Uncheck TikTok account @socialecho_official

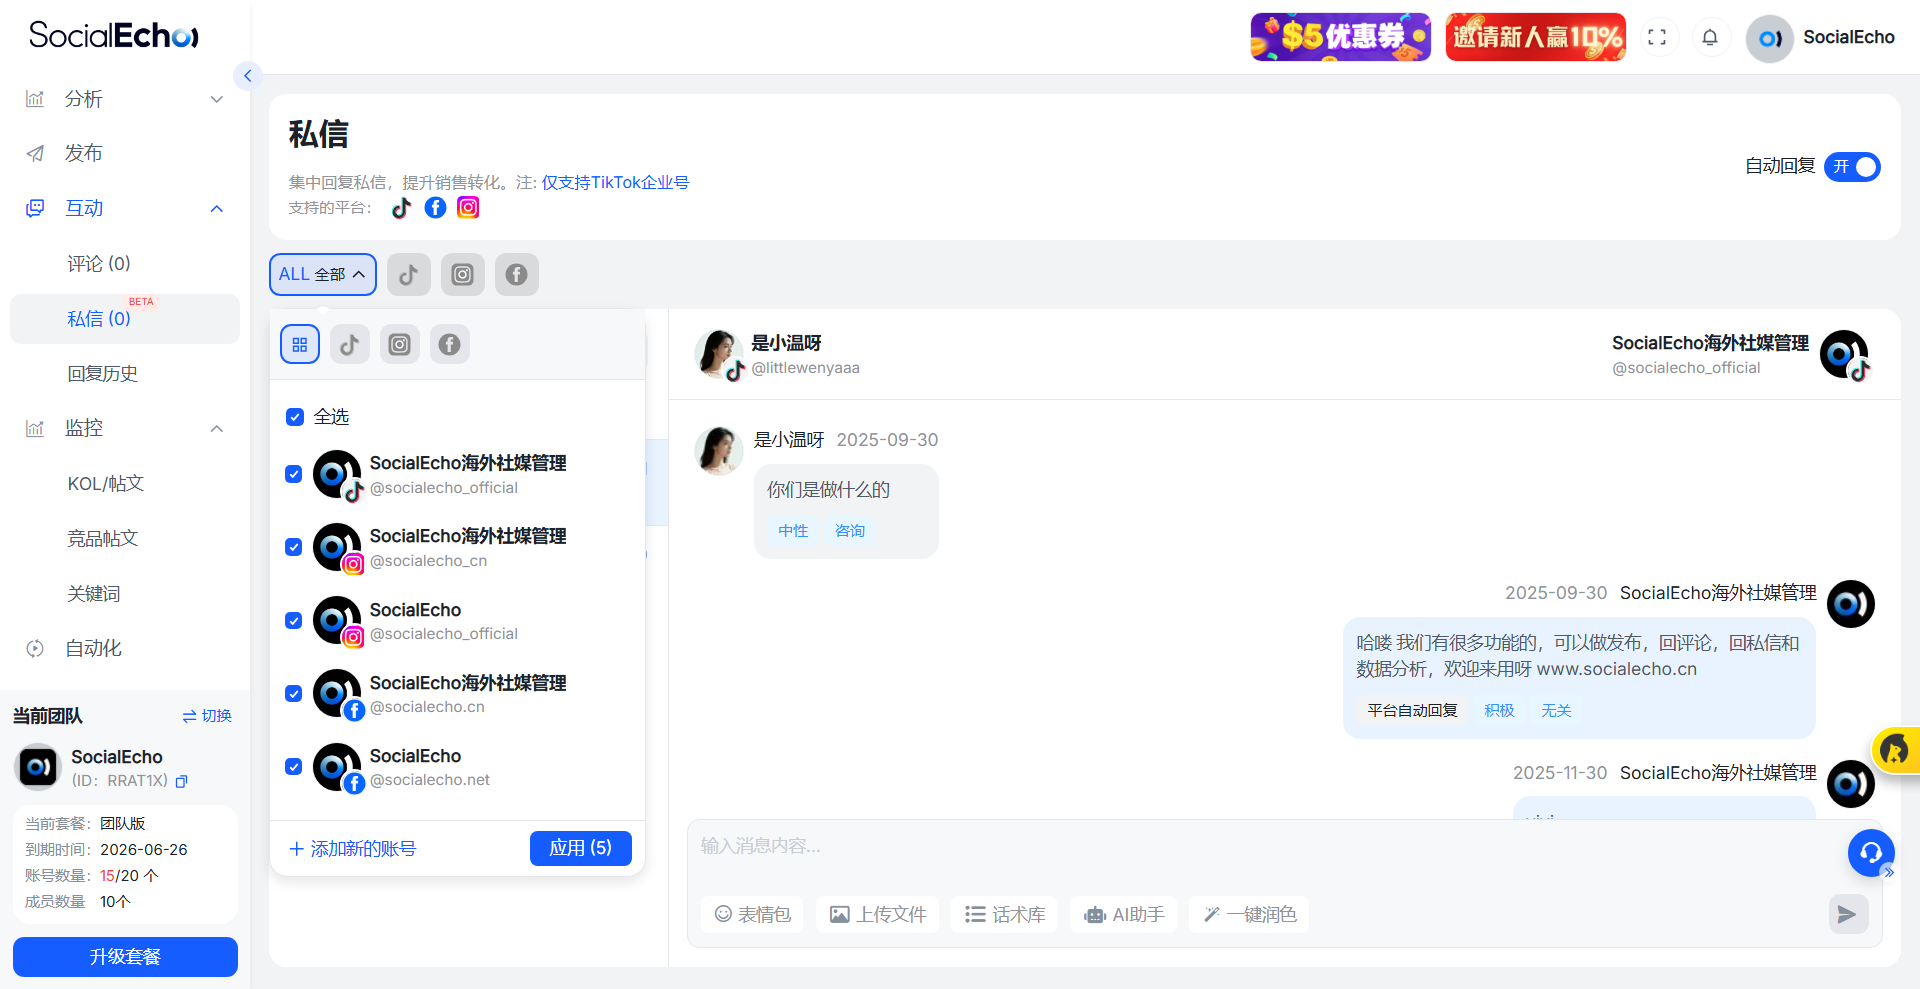click(294, 474)
